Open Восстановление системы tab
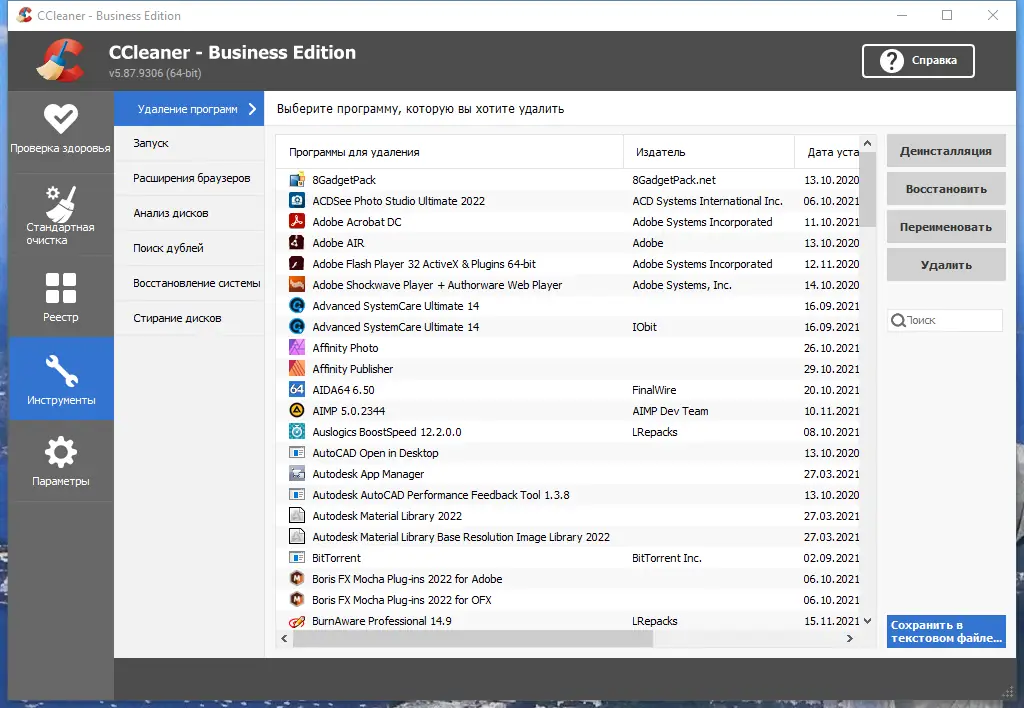The image size is (1024, 708). click(189, 283)
